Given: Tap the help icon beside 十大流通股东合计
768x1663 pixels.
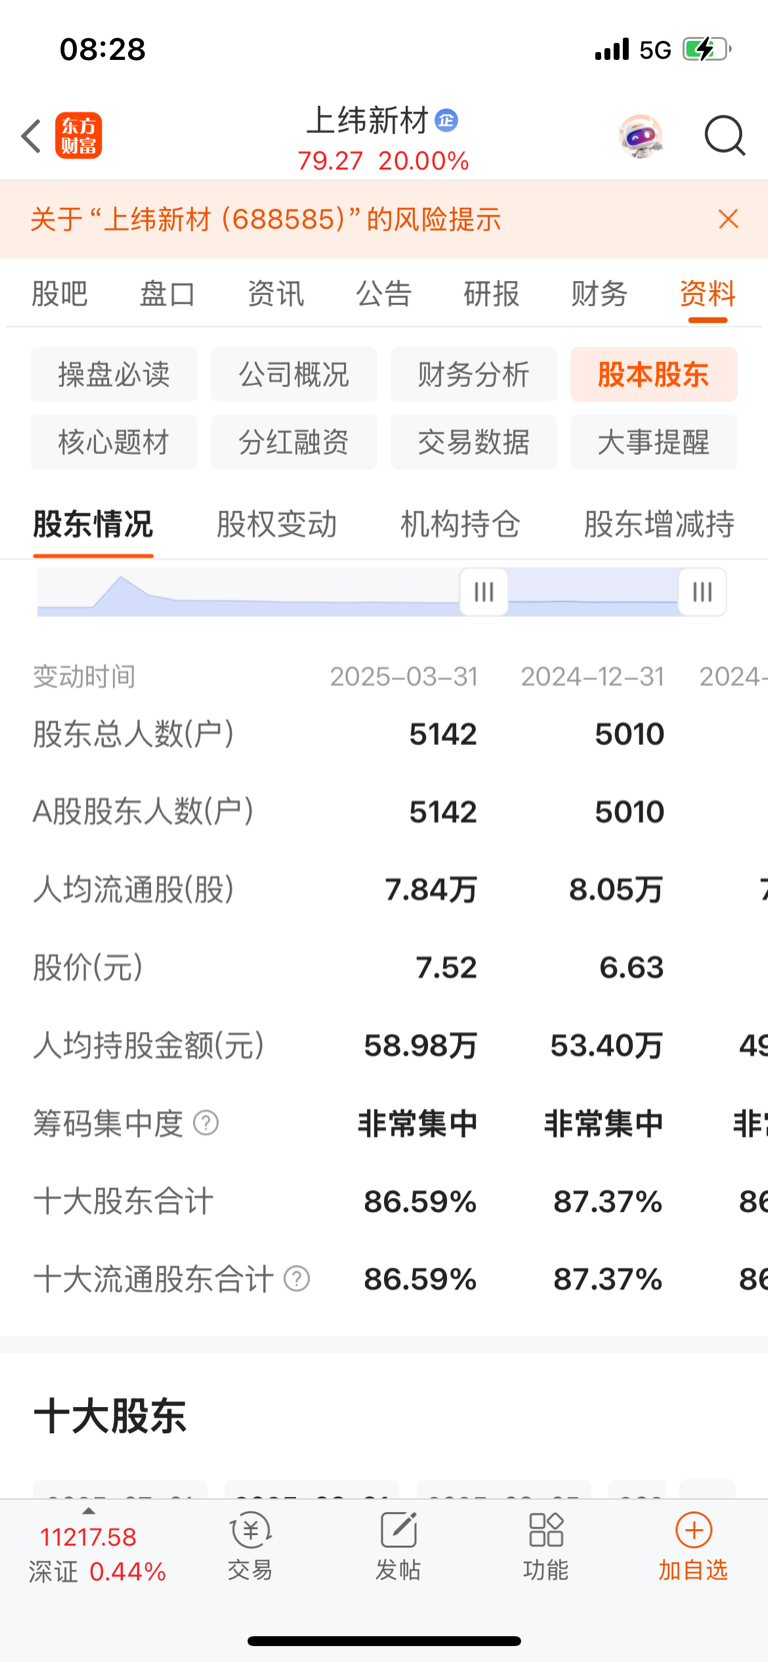Looking at the screenshot, I should 297,1279.
